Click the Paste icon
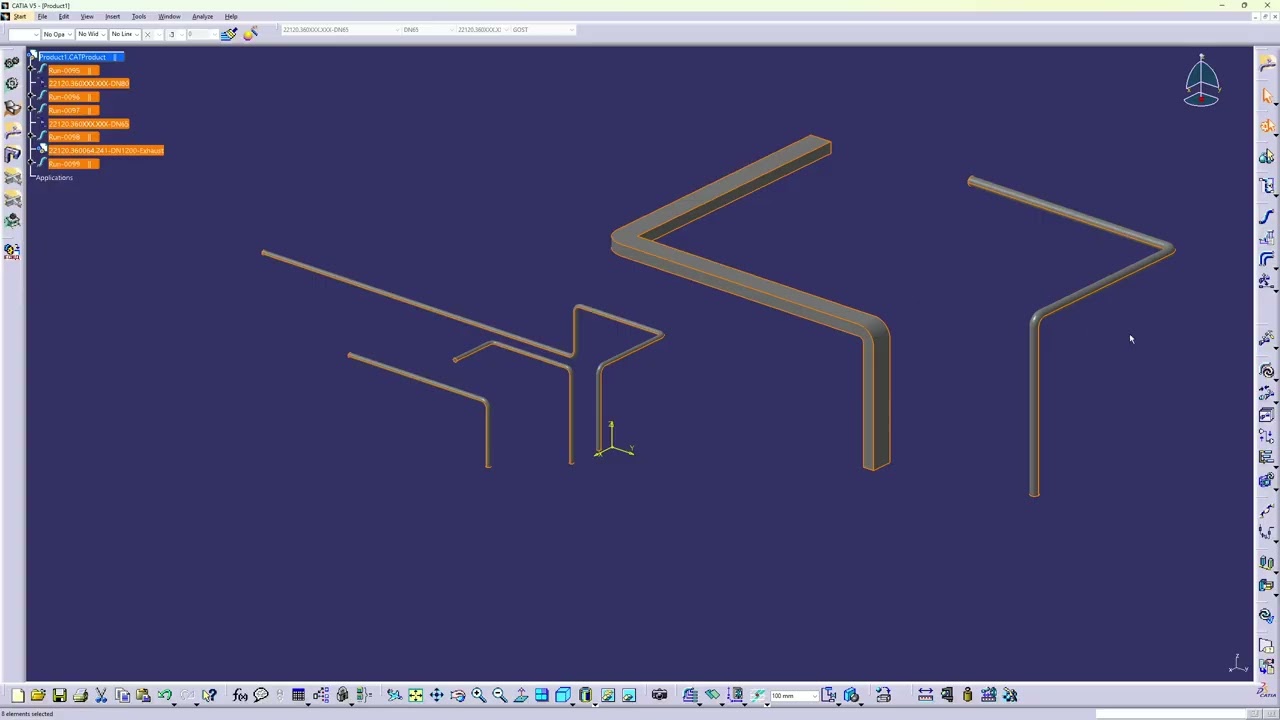The height and width of the screenshot is (720, 1280). pyautogui.click(x=143, y=695)
